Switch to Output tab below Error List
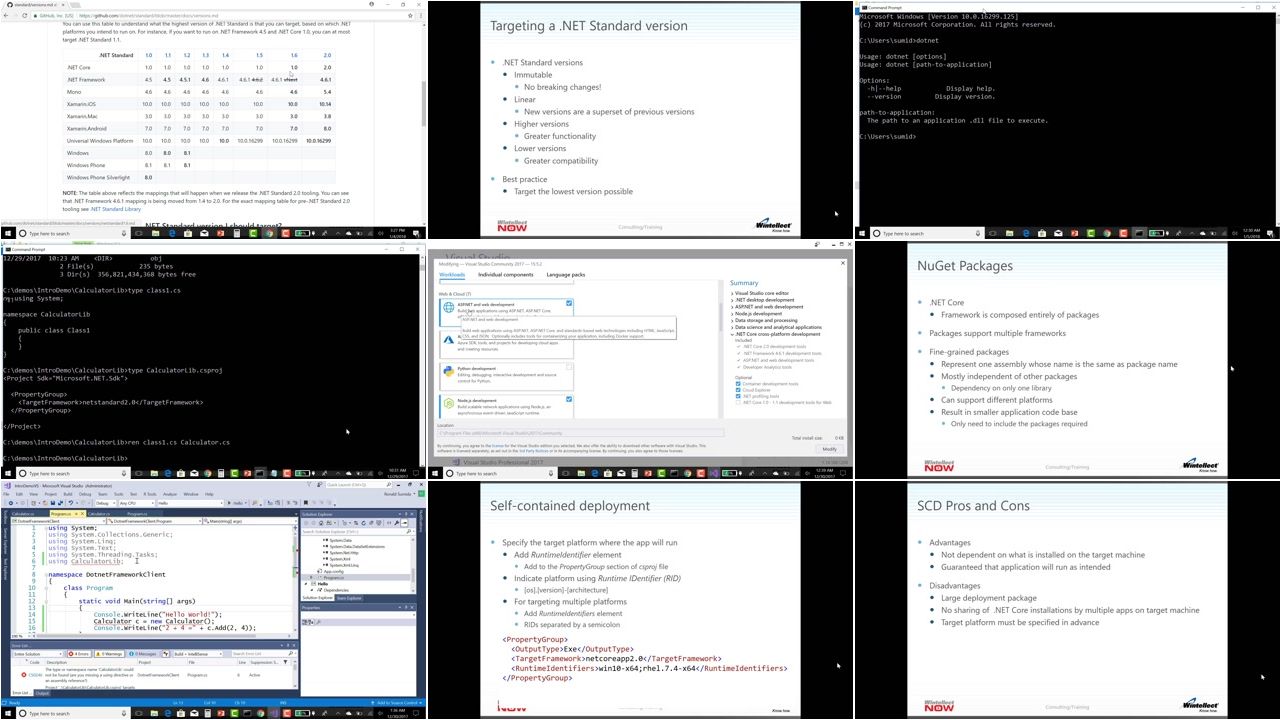 42,693
